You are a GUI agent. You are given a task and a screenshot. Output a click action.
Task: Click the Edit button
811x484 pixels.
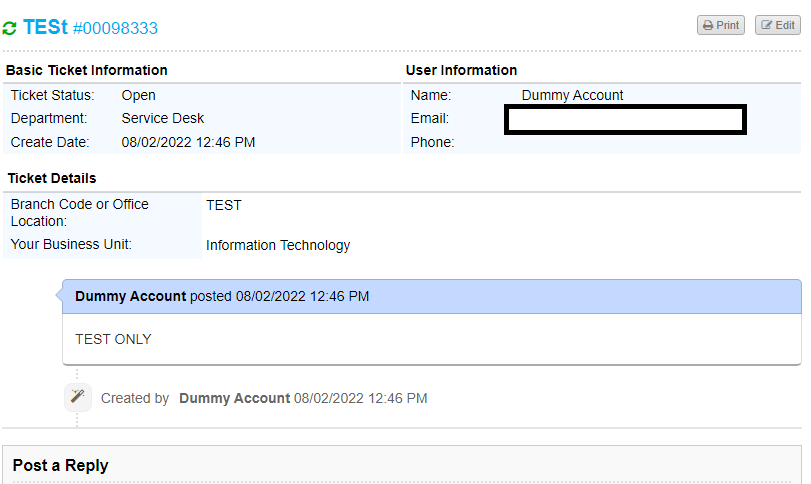click(777, 25)
